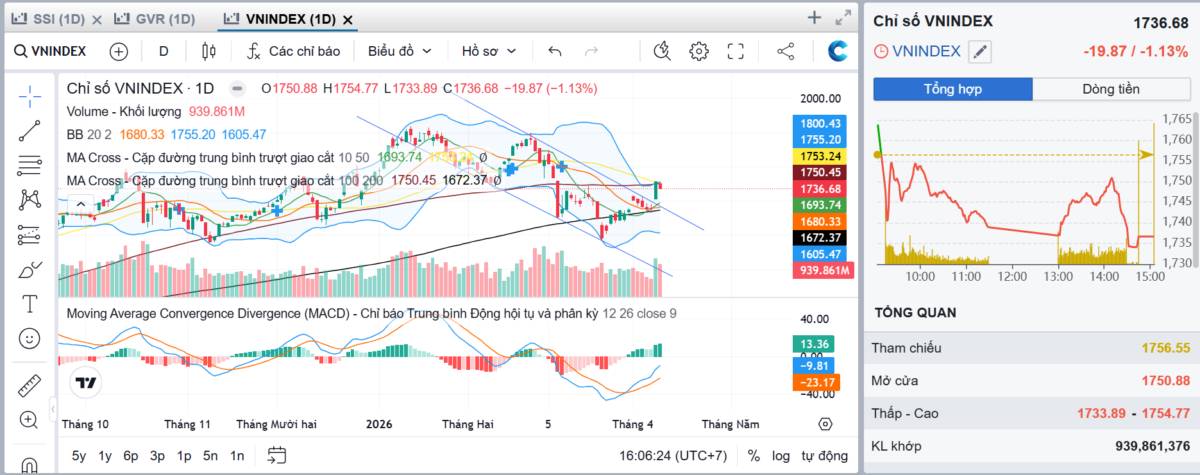
Task: Open chart settings gear icon
Action: click(699, 51)
